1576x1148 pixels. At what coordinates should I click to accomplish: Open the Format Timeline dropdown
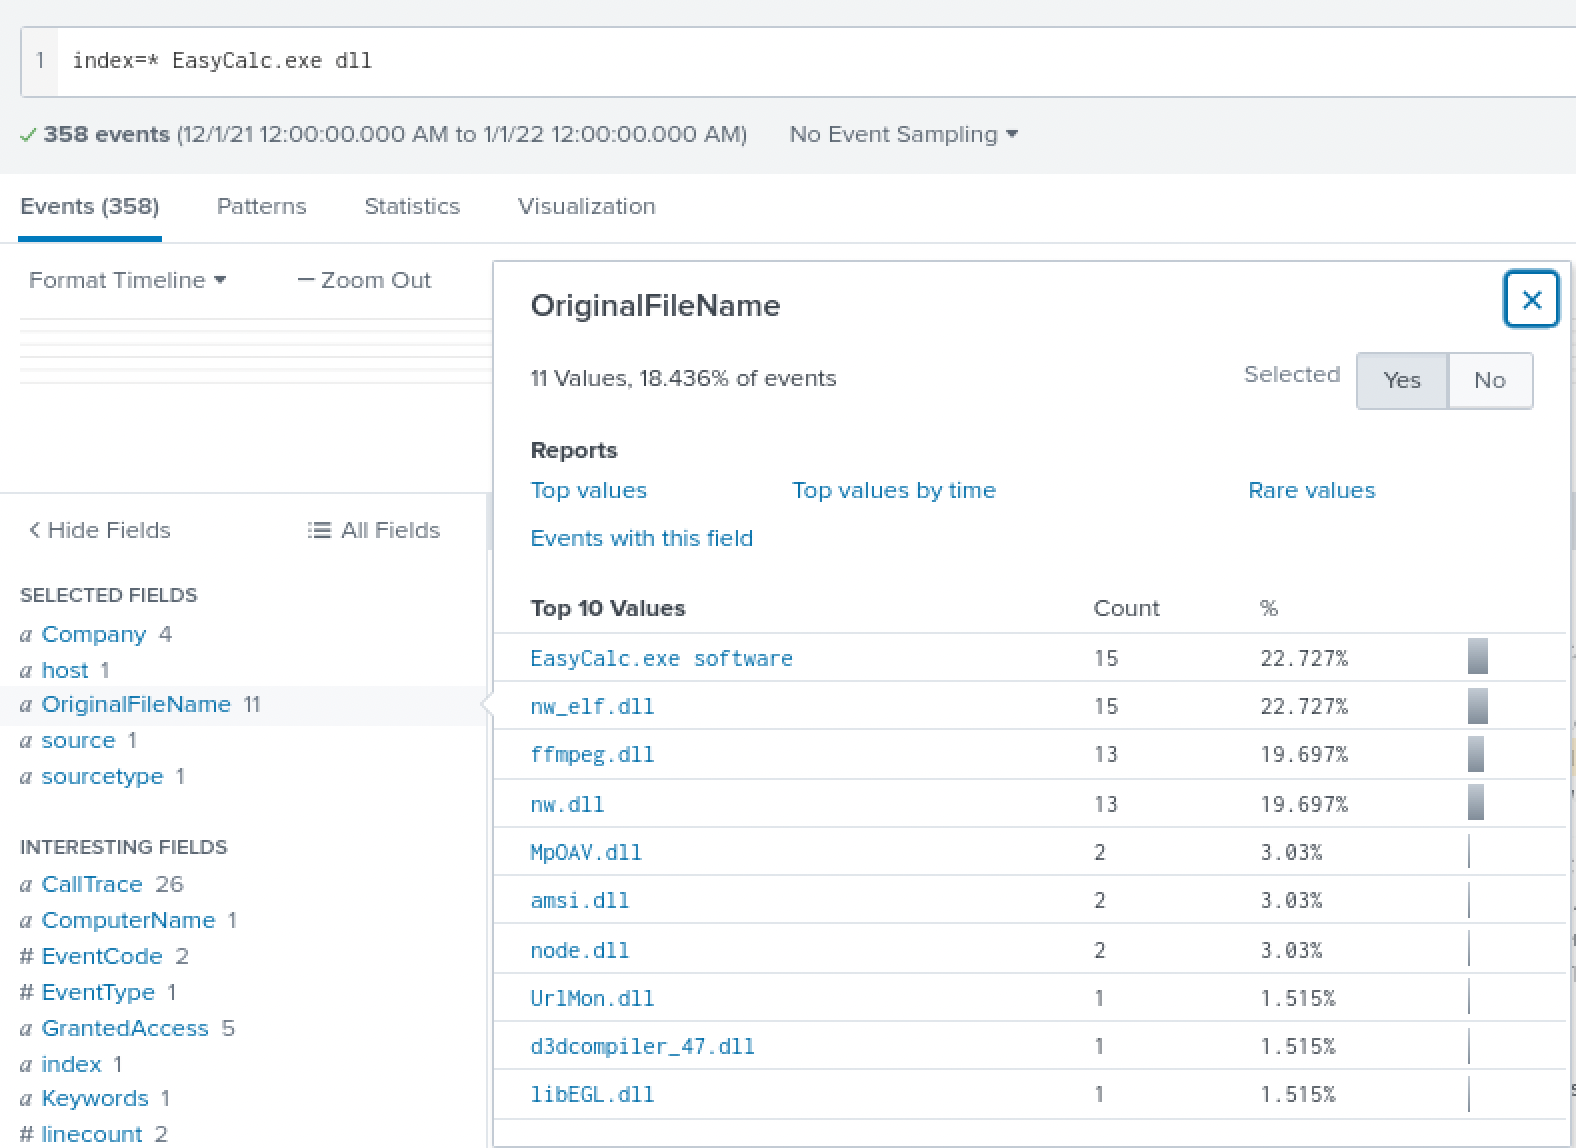(127, 280)
